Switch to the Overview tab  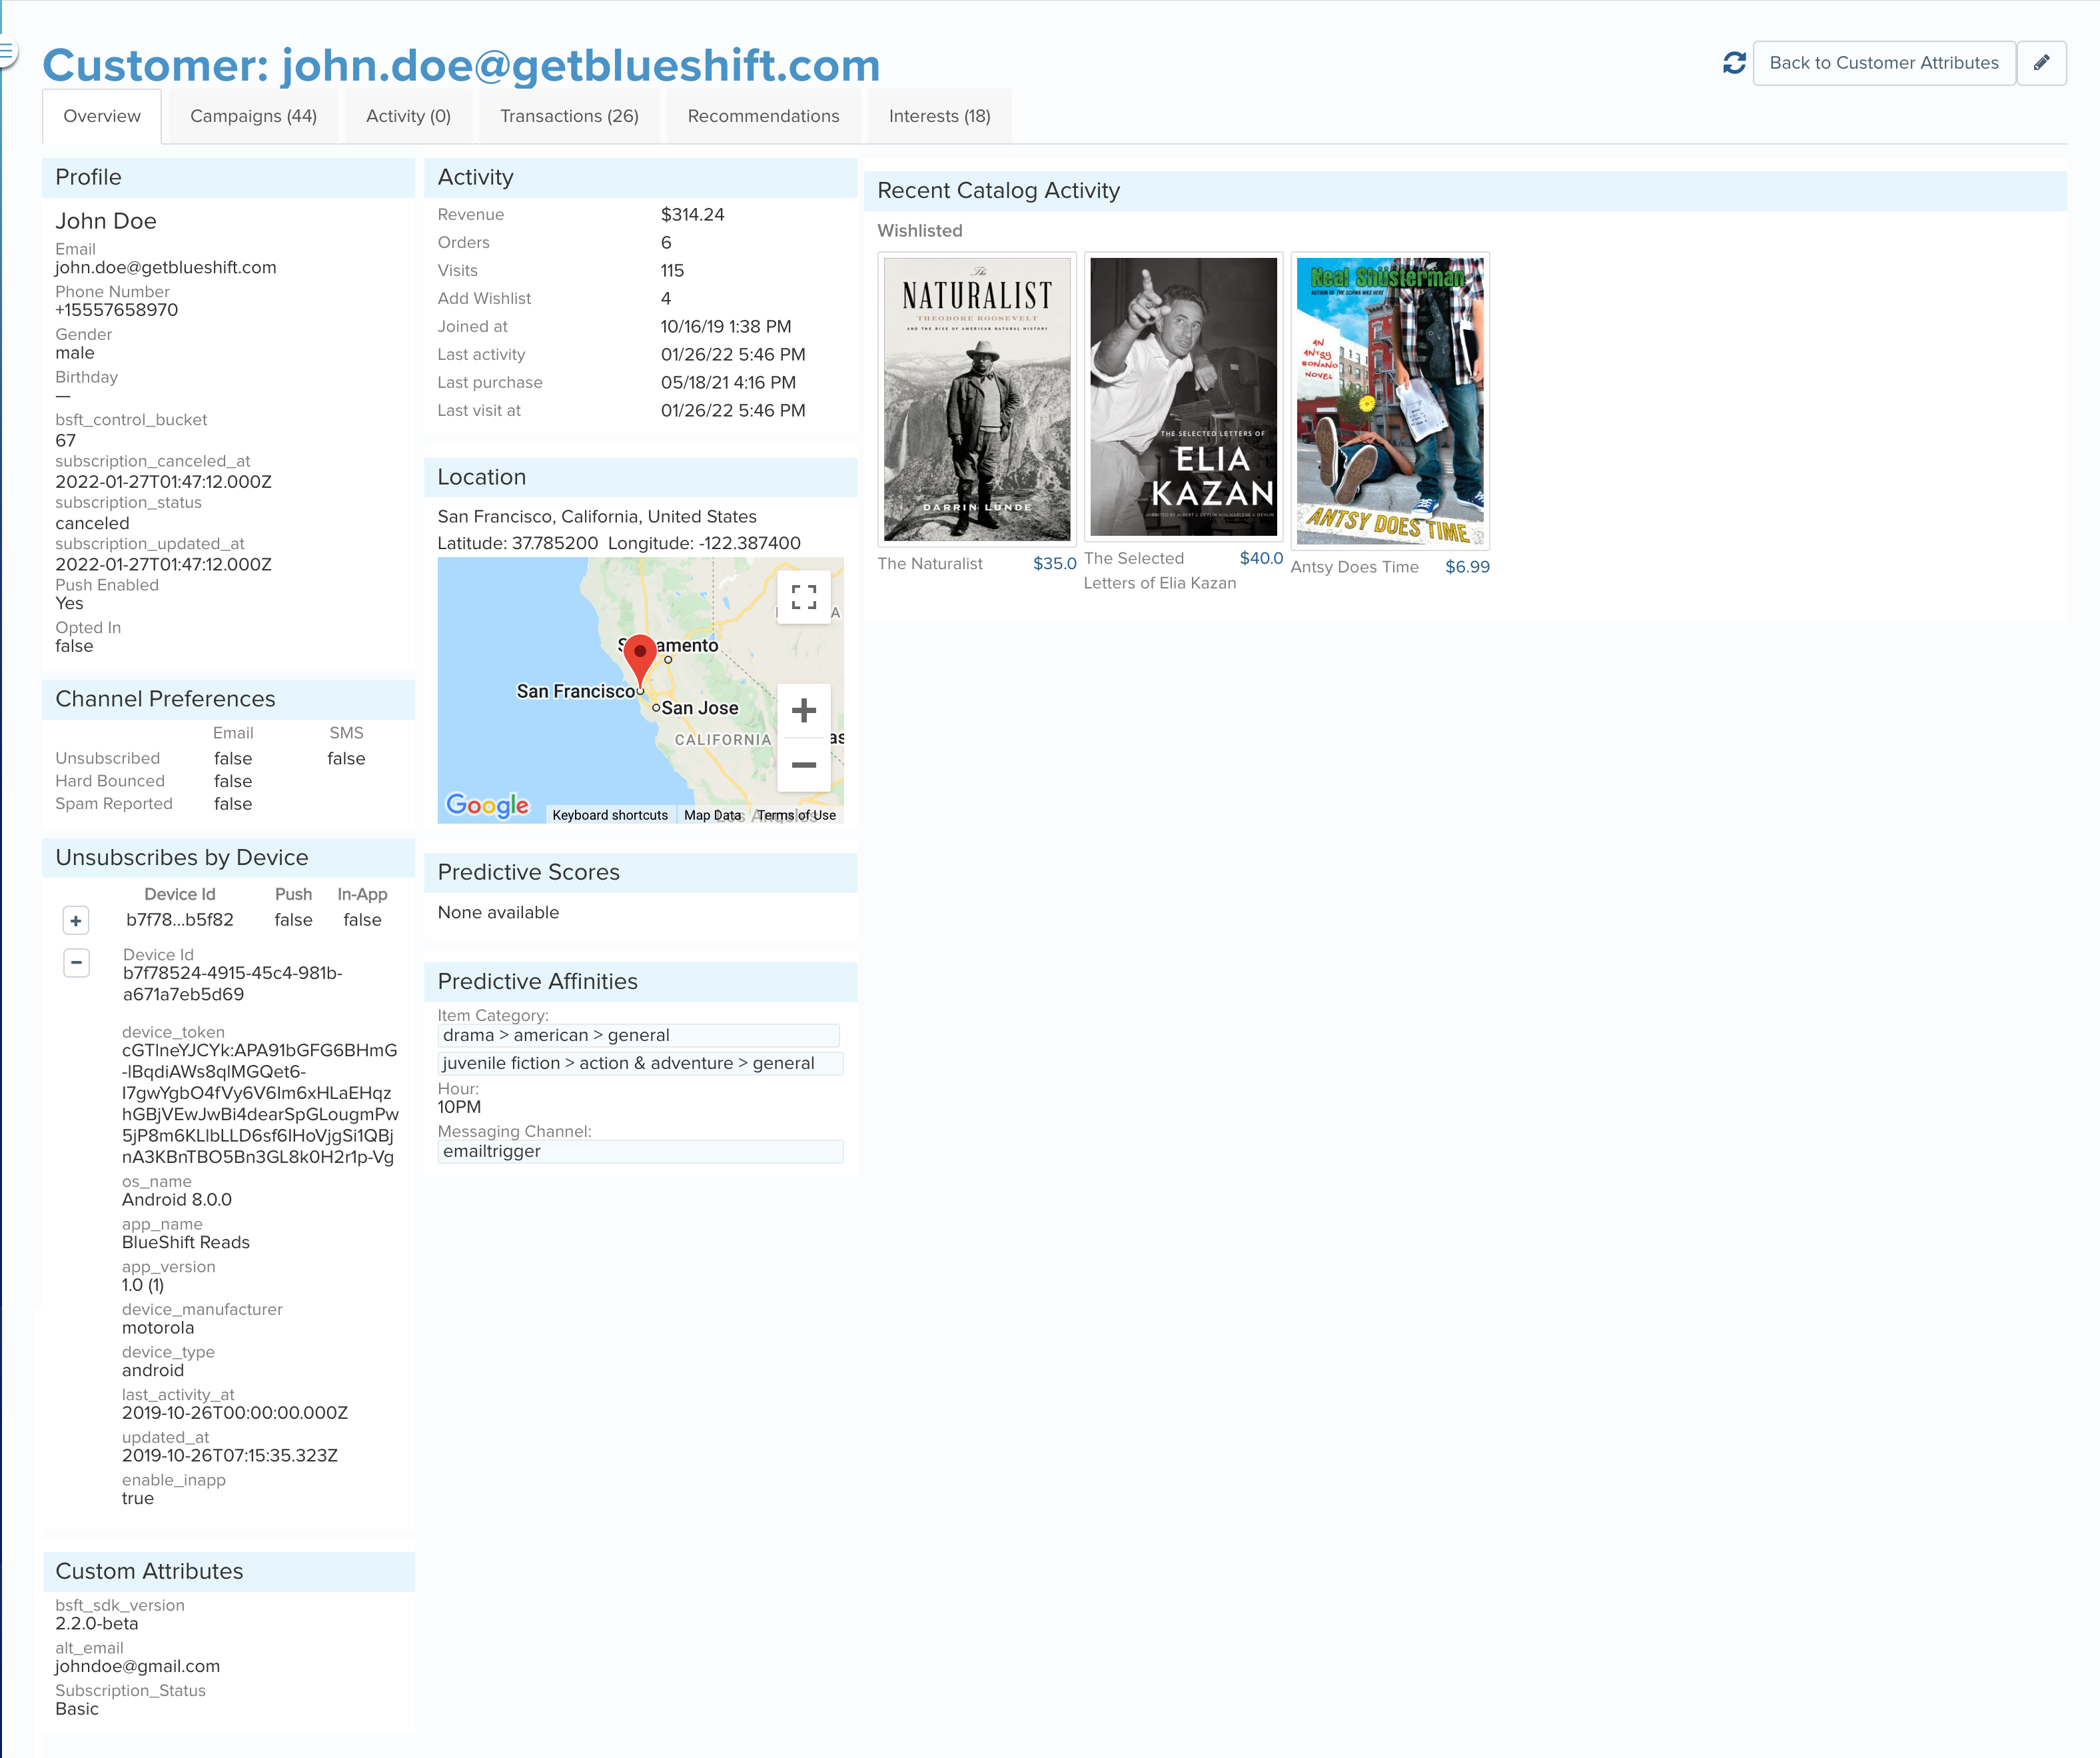tap(102, 116)
